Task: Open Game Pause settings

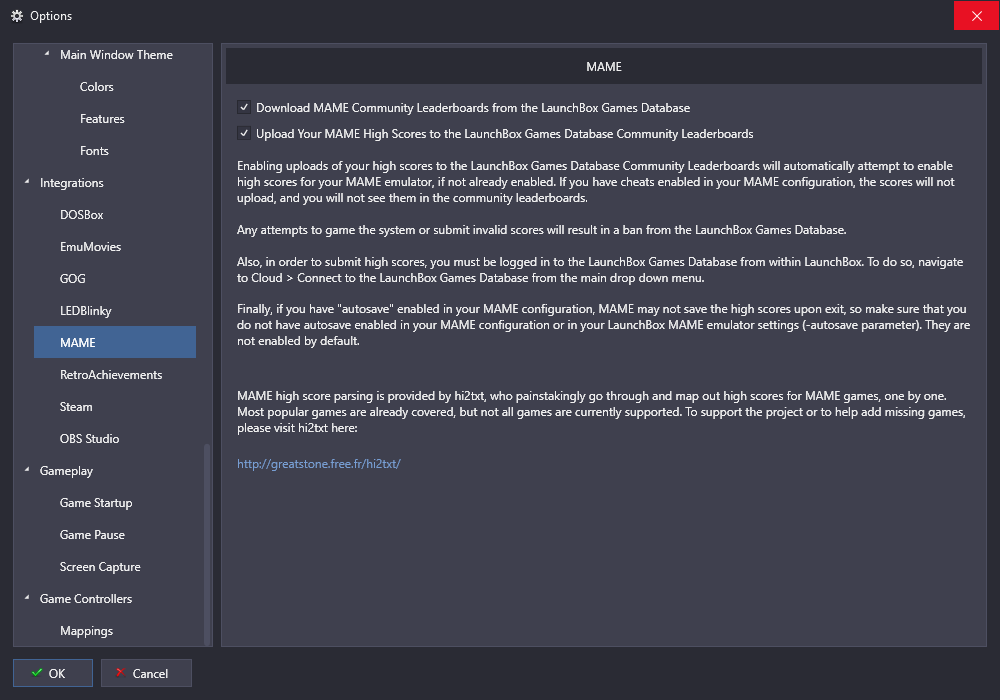Action: click(x=92, y=535)
